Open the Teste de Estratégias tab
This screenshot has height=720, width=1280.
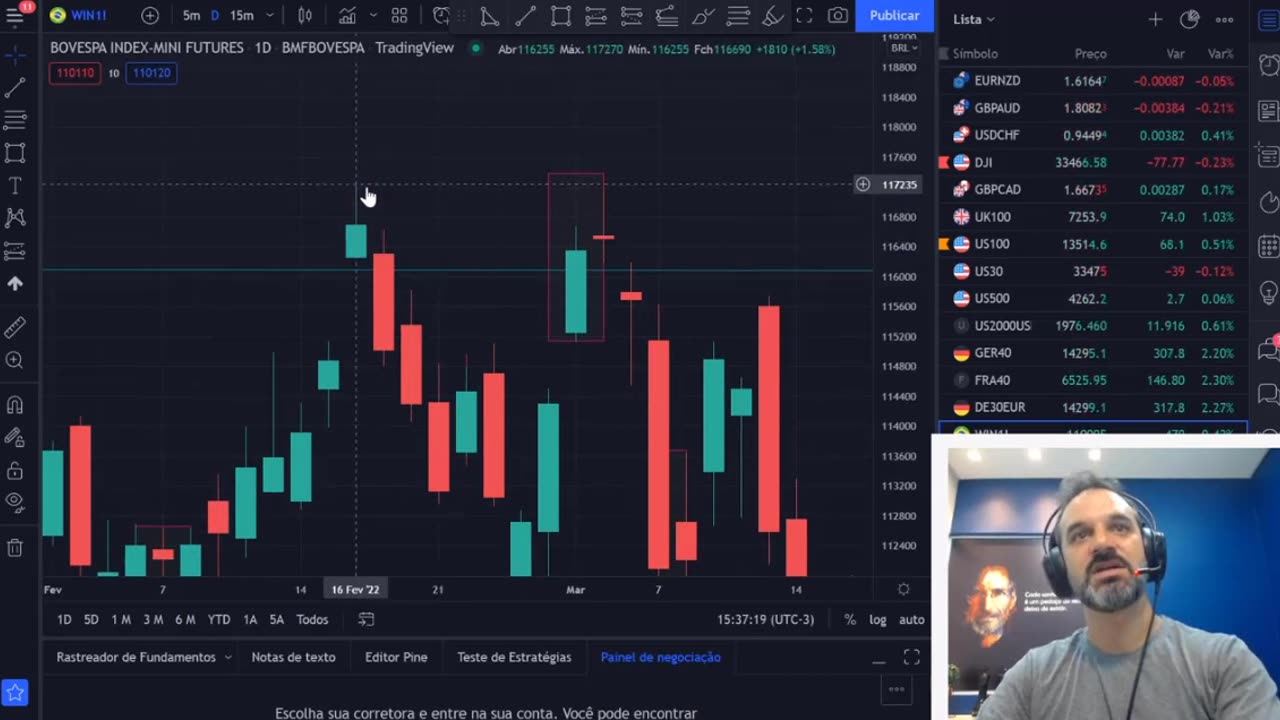[514, 657]
